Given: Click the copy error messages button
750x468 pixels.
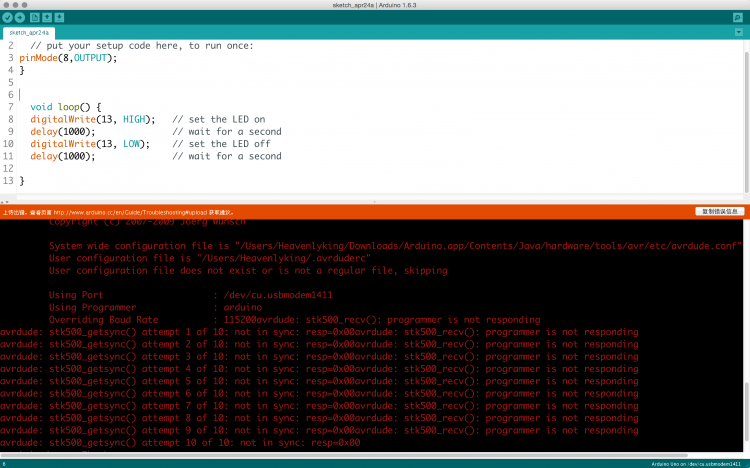Looking at the screenshot, I should pyautogui.click(x=719, y=212).
